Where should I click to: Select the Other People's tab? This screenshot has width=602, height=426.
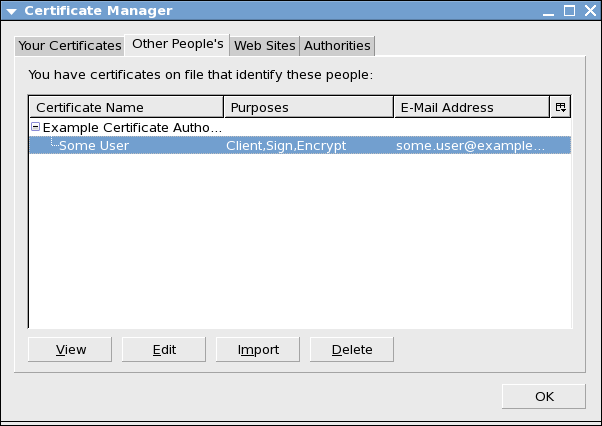point(177,45)
